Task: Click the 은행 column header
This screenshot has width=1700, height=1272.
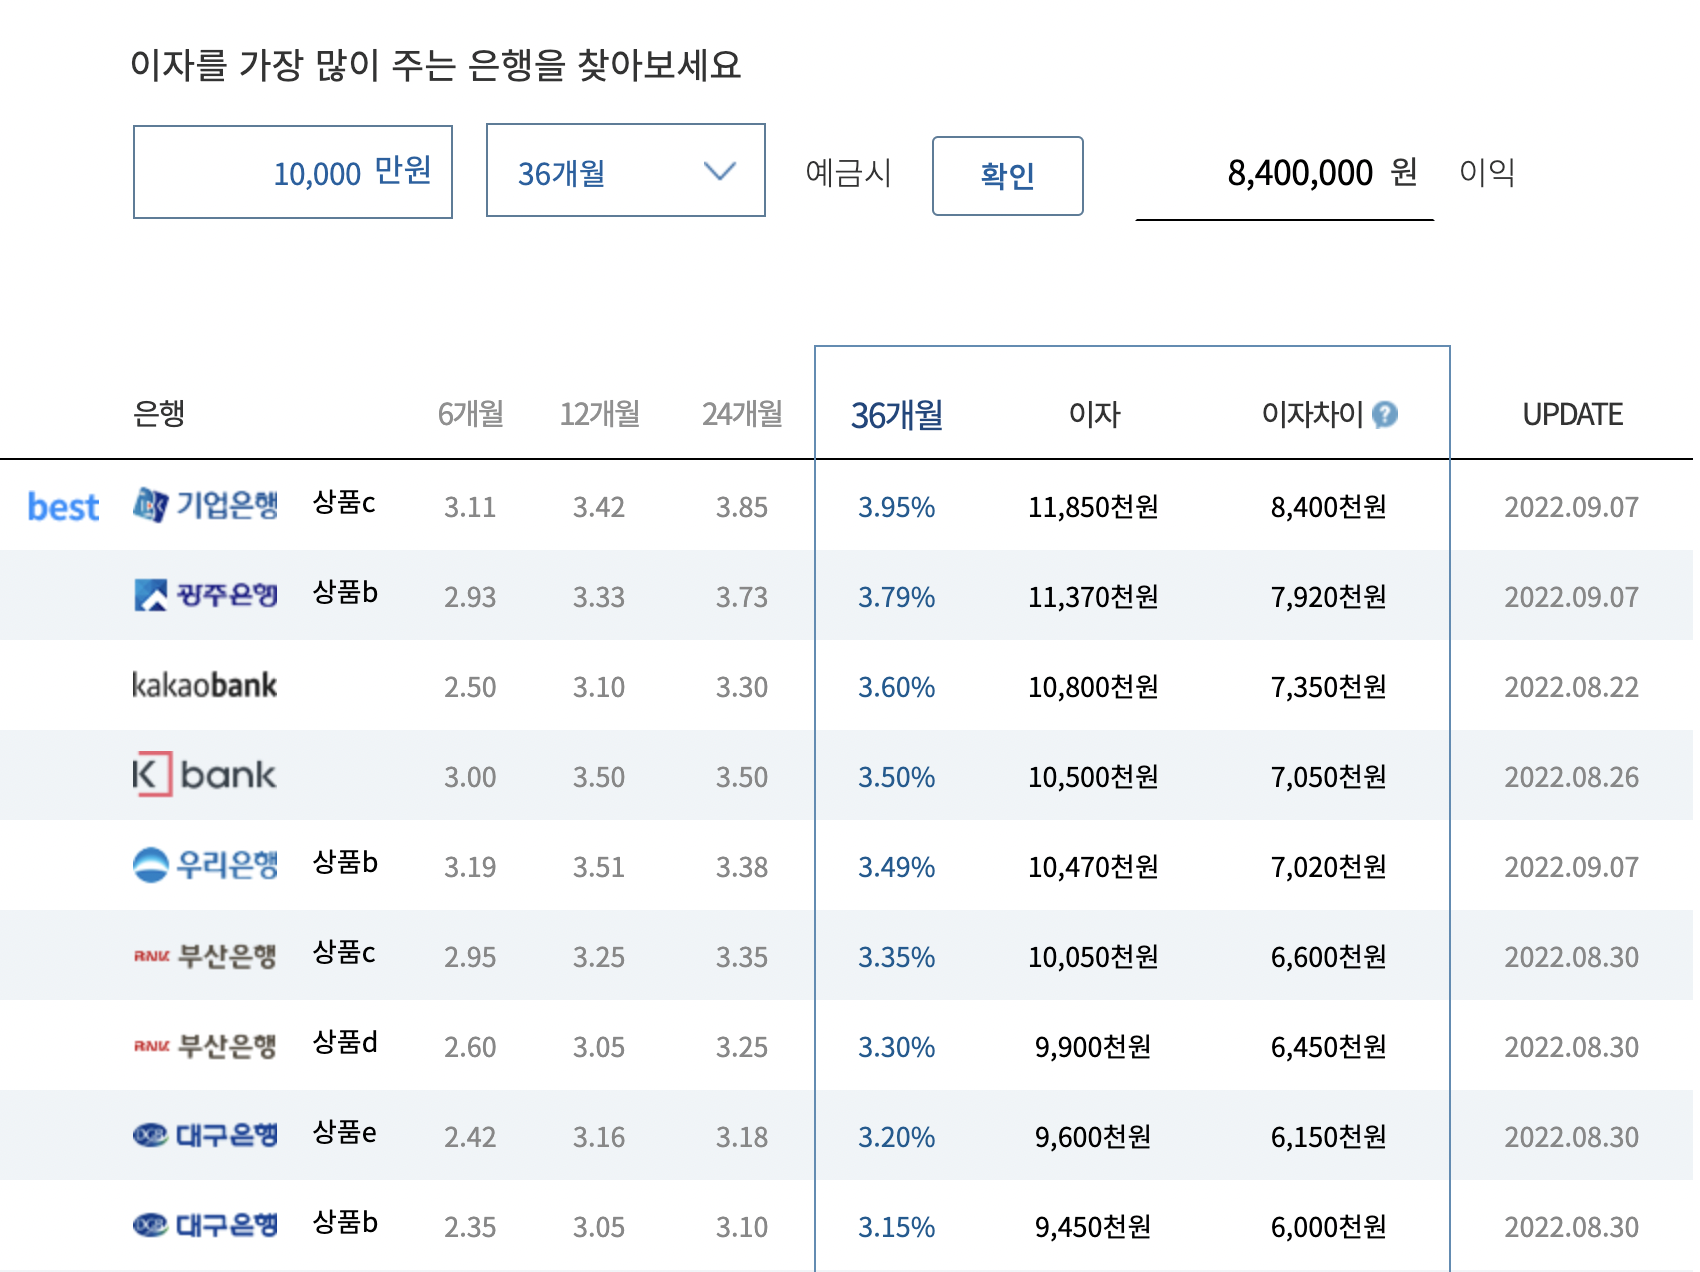Action: [x=159, y=413]
